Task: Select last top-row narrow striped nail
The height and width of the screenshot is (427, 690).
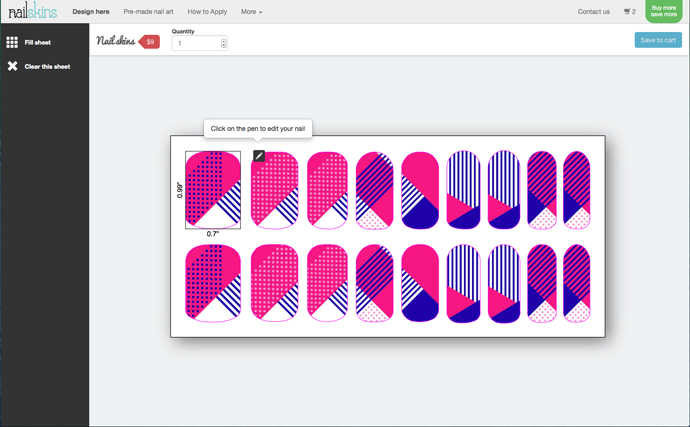Action: [576, 190]
